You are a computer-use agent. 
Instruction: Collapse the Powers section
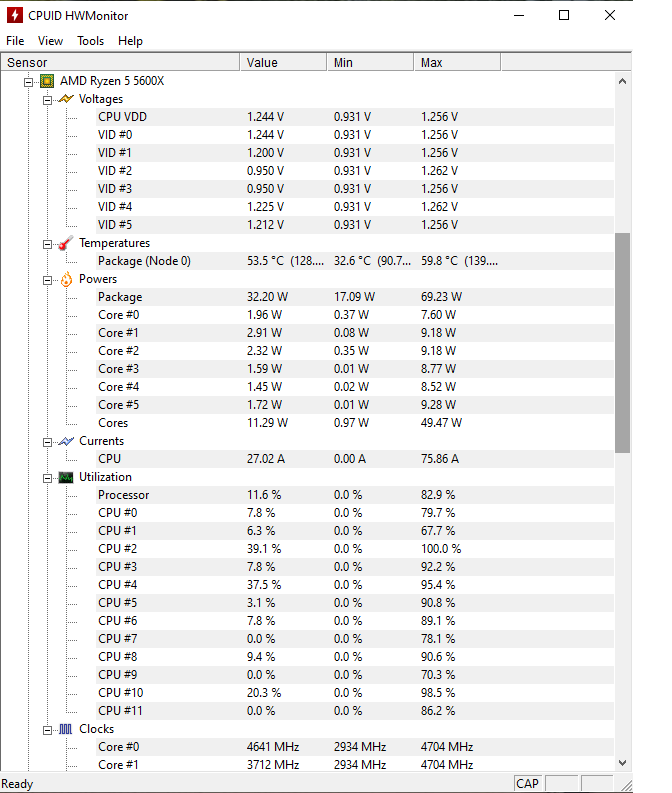47,280
